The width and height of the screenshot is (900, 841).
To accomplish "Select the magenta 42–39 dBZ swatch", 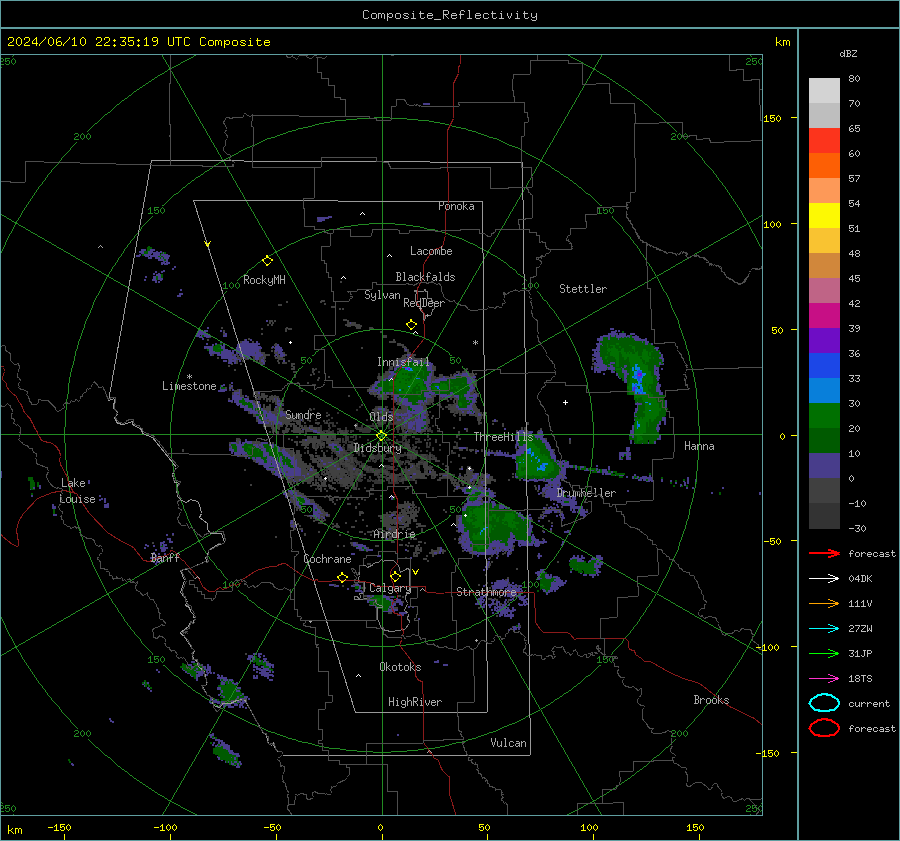I will pyautogui.click(x=824, y=316).
